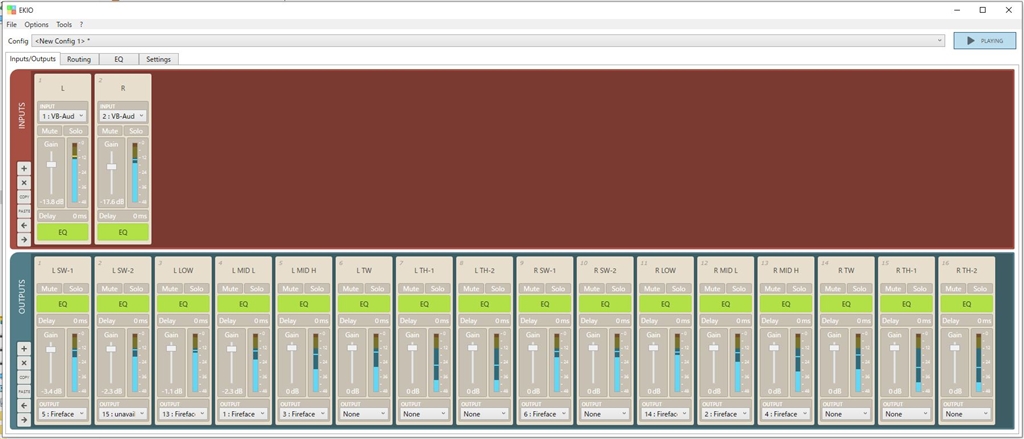
Task: Open the File menu
Action: click(x=12, y=24)
